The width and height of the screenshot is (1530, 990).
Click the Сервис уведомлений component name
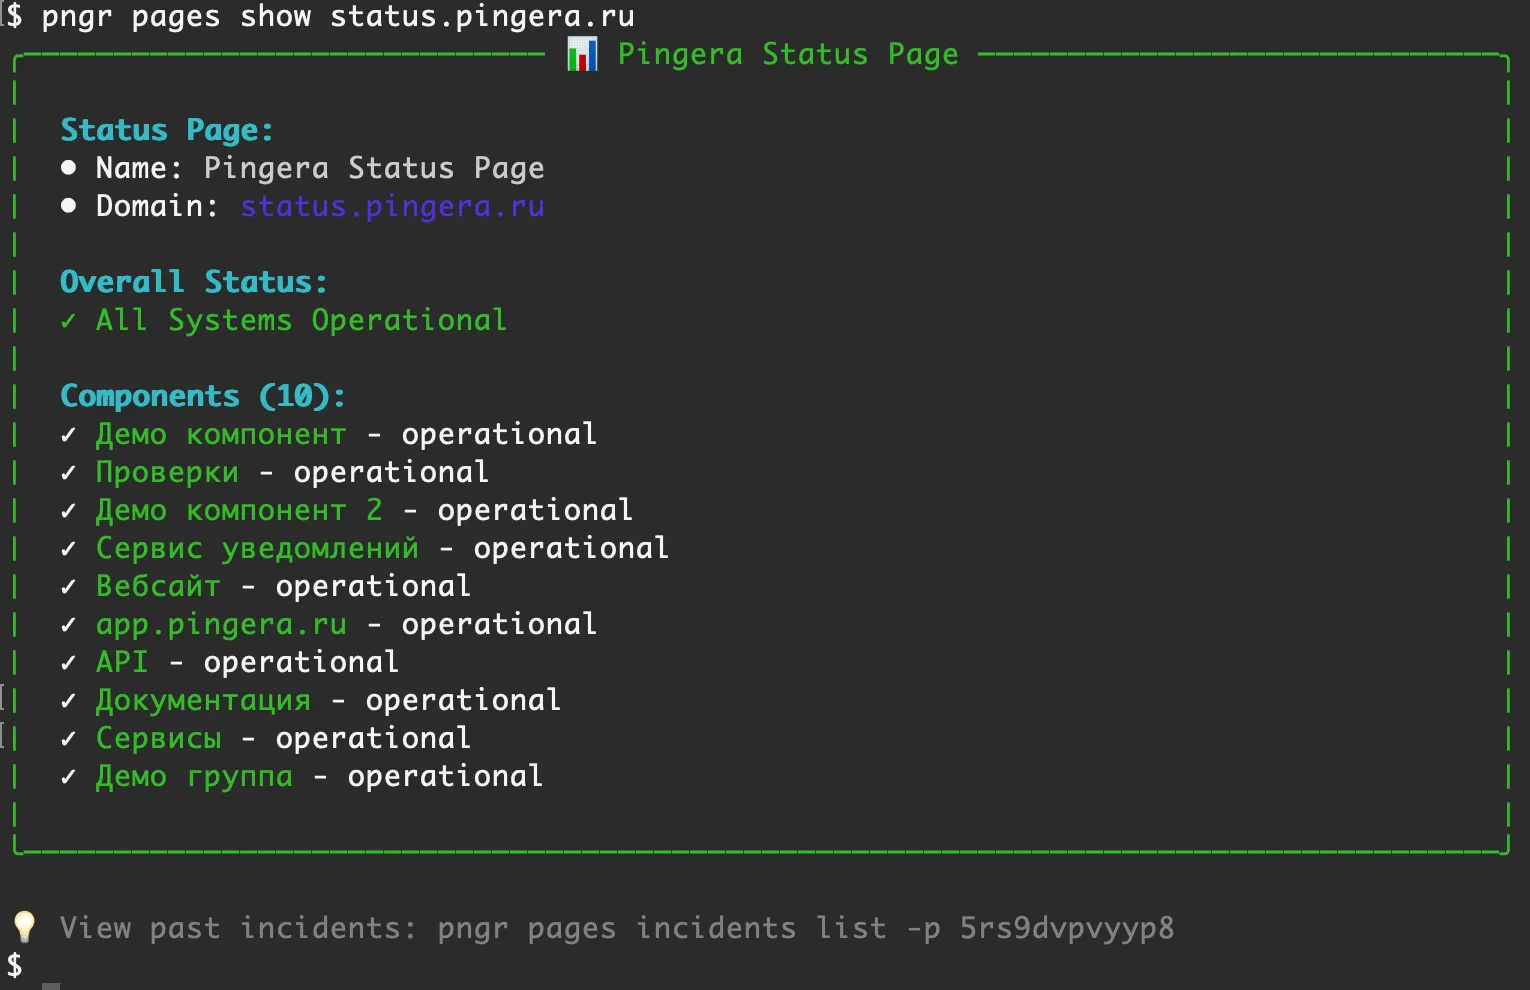pos(257,549)
